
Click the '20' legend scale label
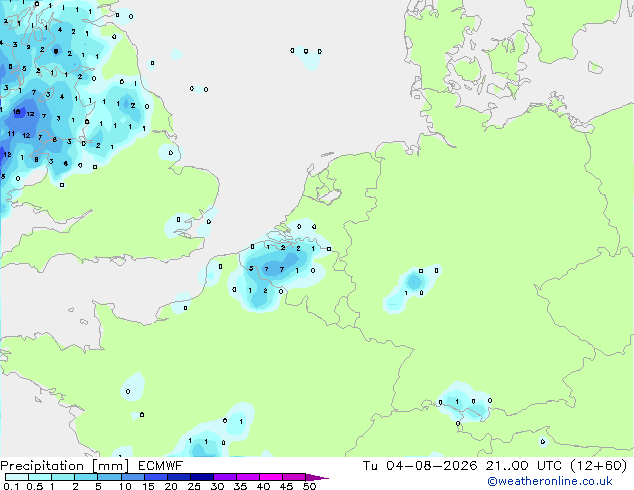pos(171,486)
